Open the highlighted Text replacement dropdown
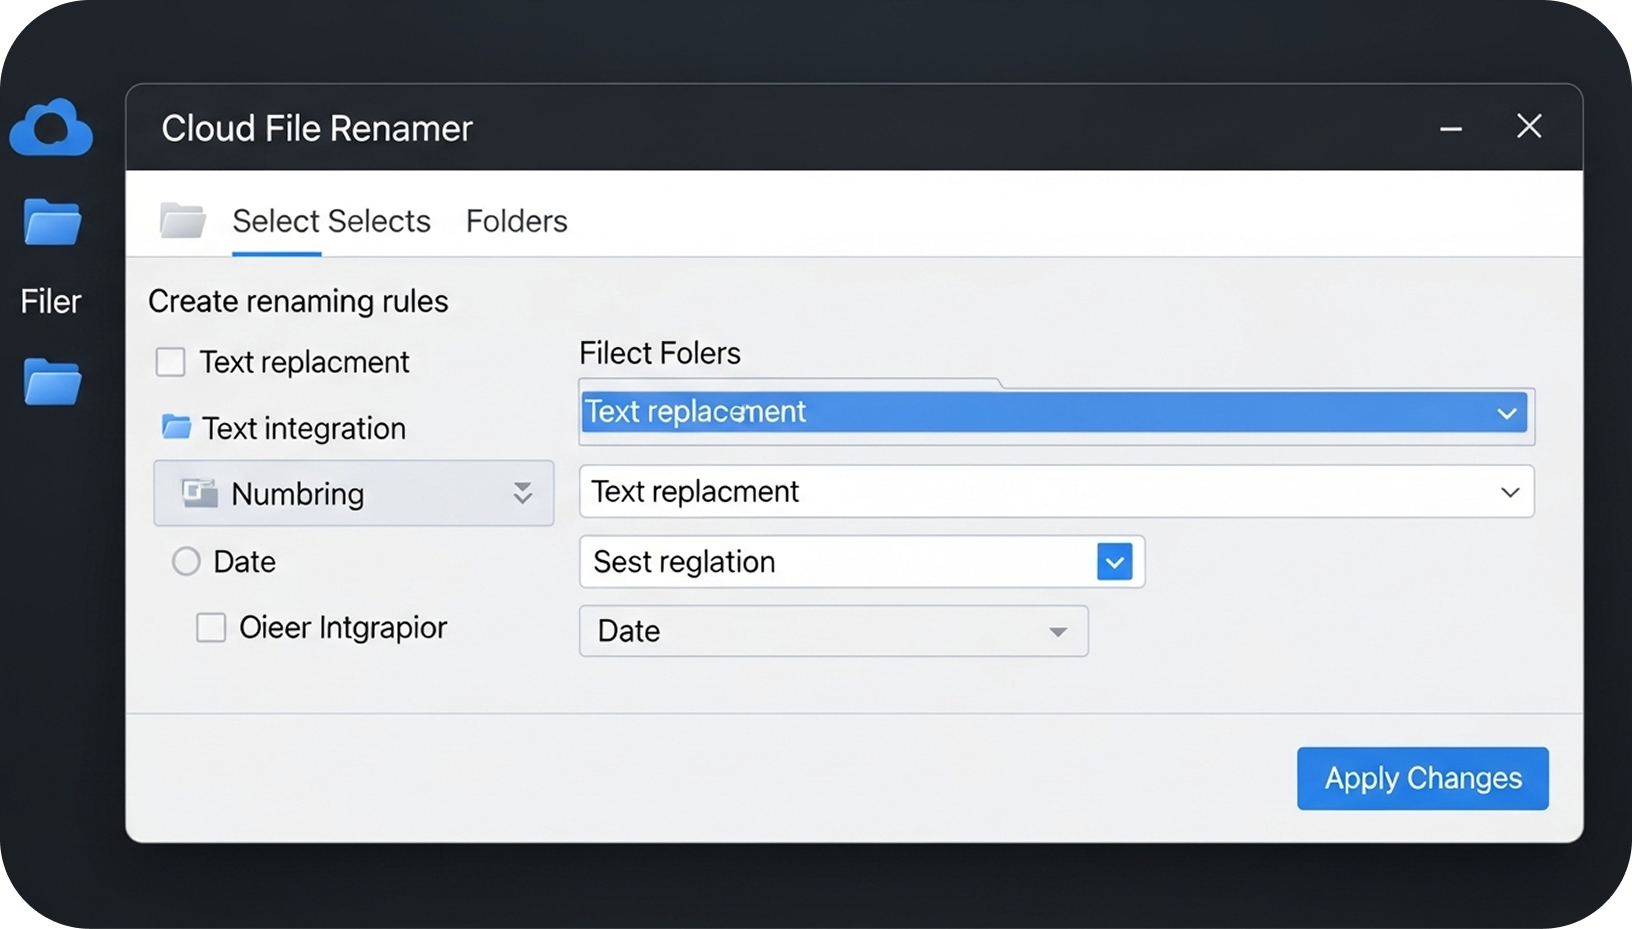This screenshot has width=1632, height=929. (x=1508, y=413)
